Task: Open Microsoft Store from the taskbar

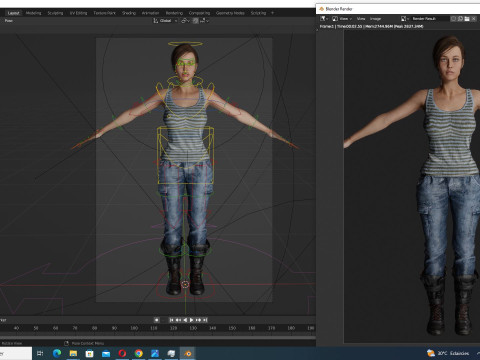Action: click(90, 353)
